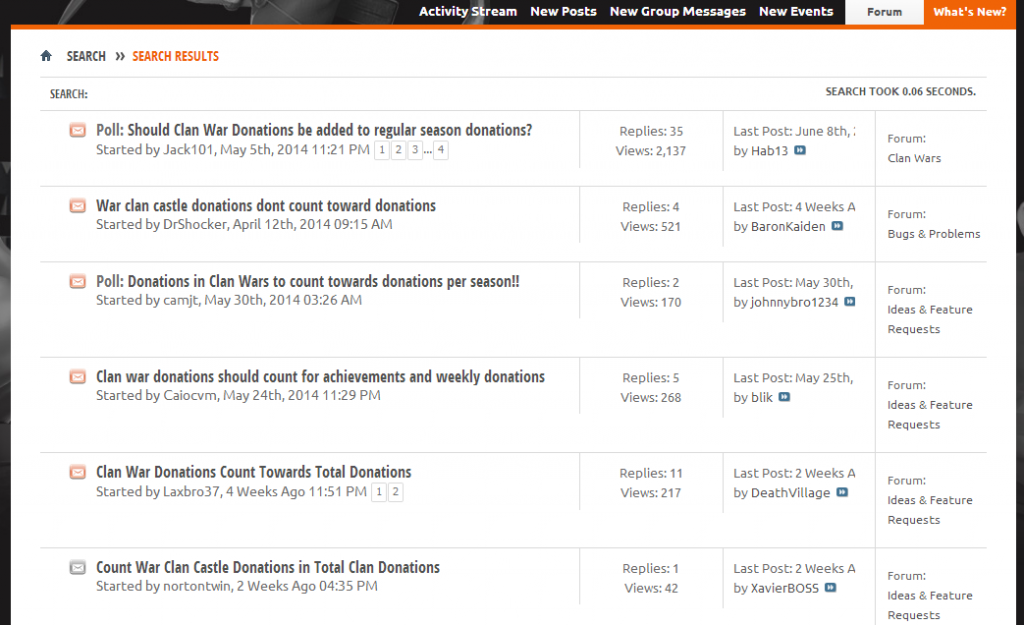The height and width of the screenshot is (625, 1024).
Task: Jump to last post icon beside blik
Action: (x=784, y=398)
